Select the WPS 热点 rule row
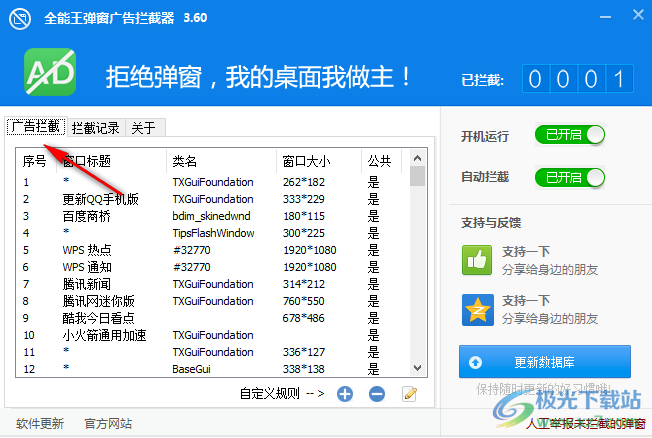Screen dimensions: 652x438 click(212, 250)
